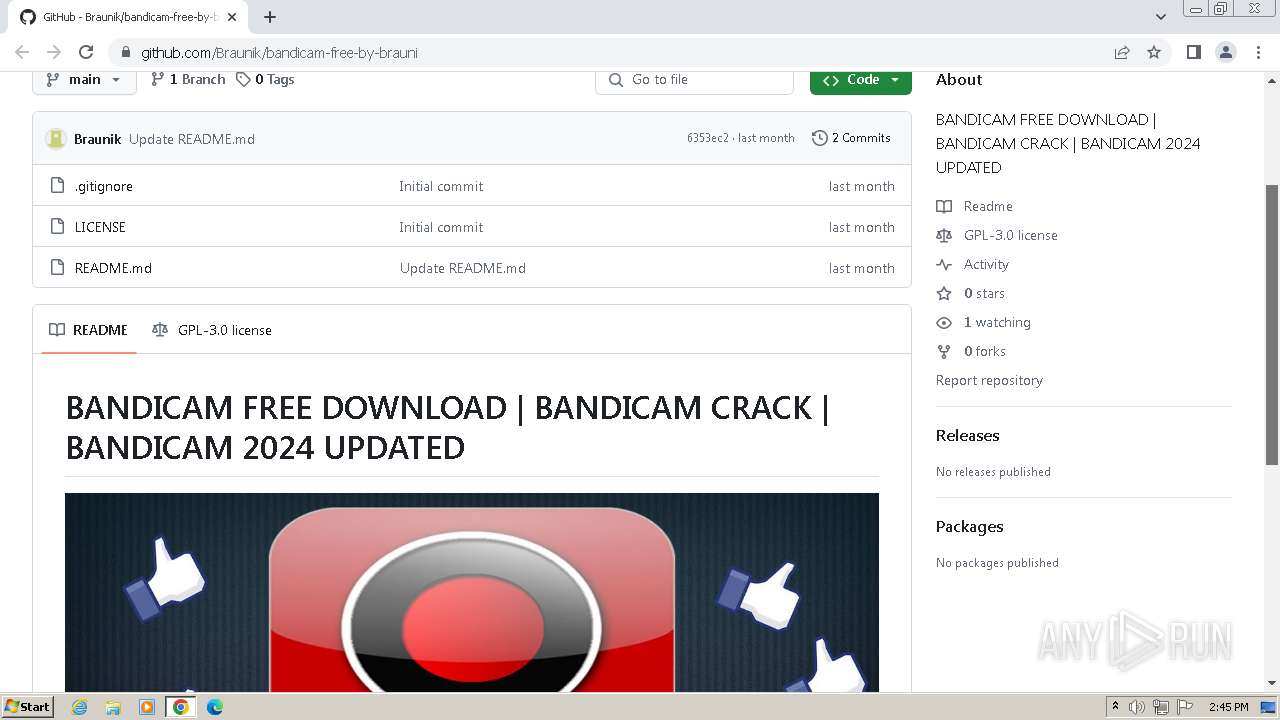View the 0 forks link
The height and width of the screenshot is (720, 1280).
tap(971, 351)
